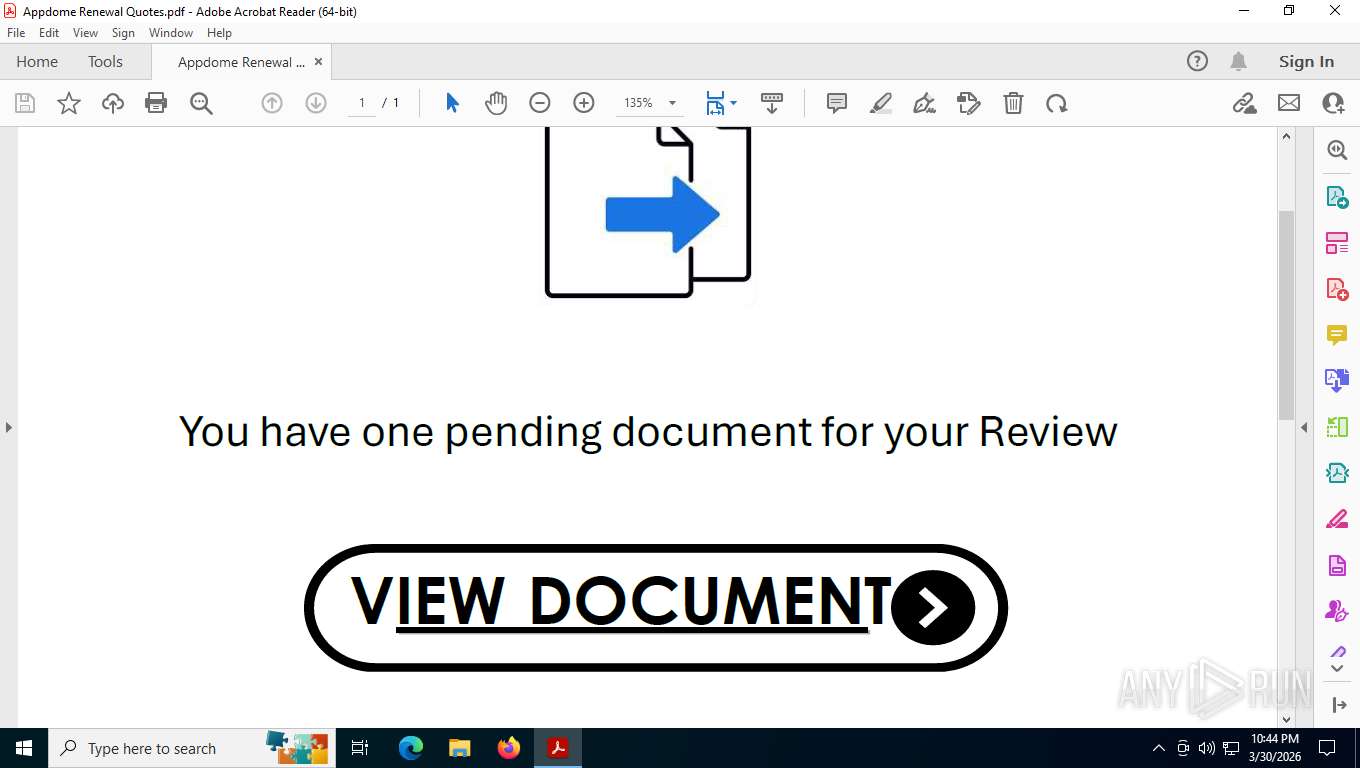Image resolution: width=1360 pixels, height=768 pixels.
Task: Click the Delete trash icon
Action: 1013,103
